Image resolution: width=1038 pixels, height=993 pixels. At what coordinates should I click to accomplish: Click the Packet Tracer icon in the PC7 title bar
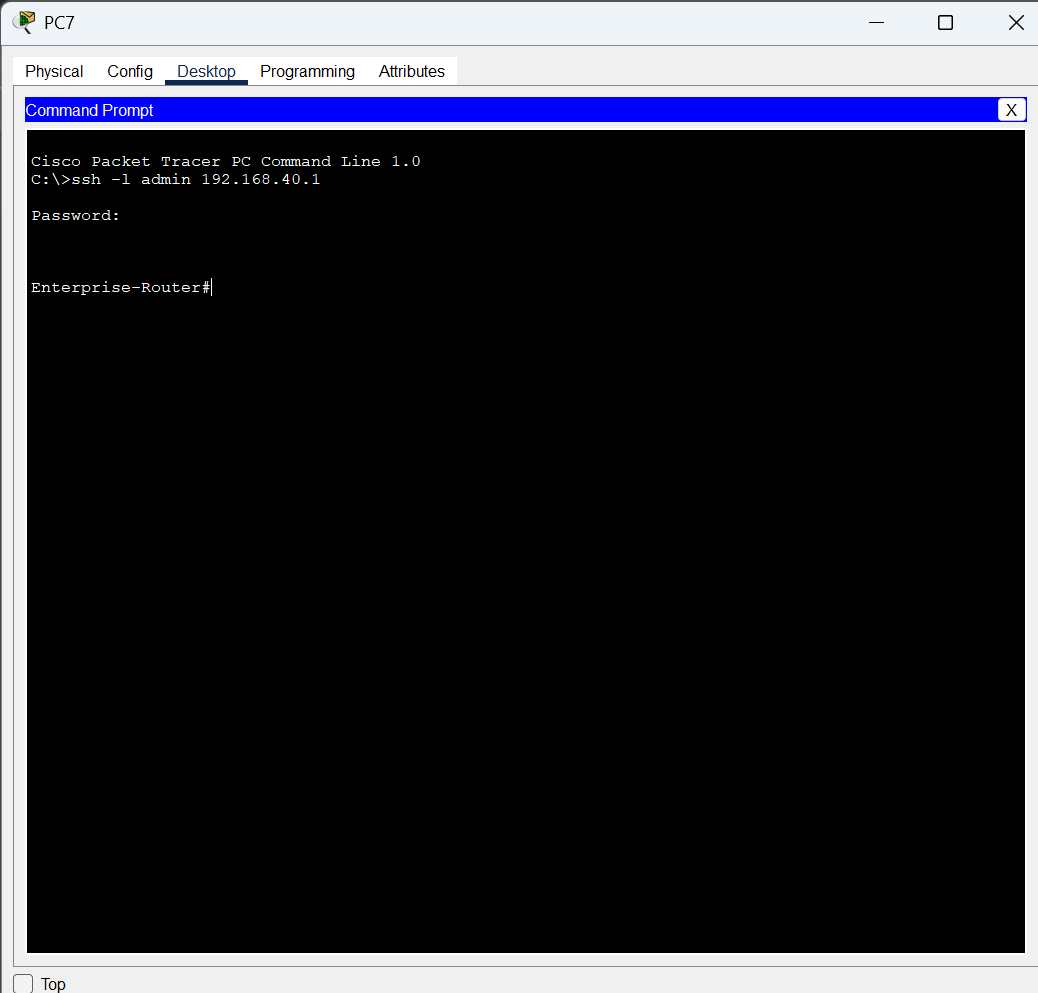point(24,22)
